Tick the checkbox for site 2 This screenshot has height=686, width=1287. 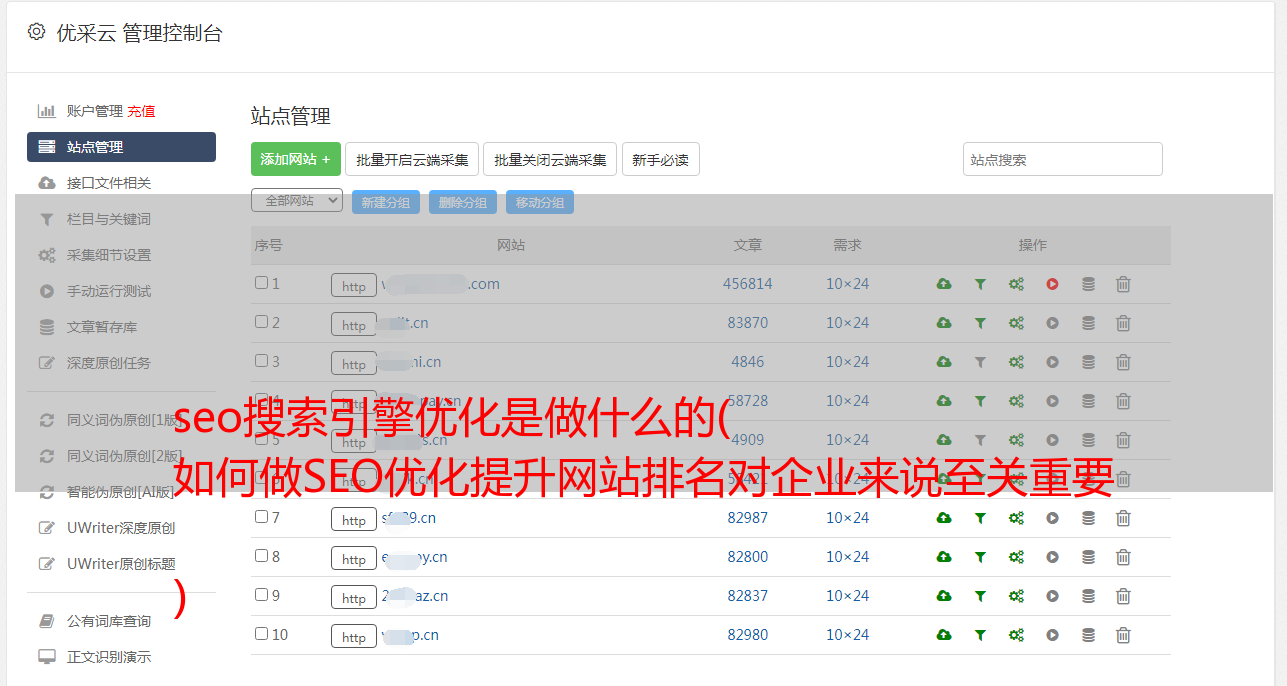(x=261, y=322)
